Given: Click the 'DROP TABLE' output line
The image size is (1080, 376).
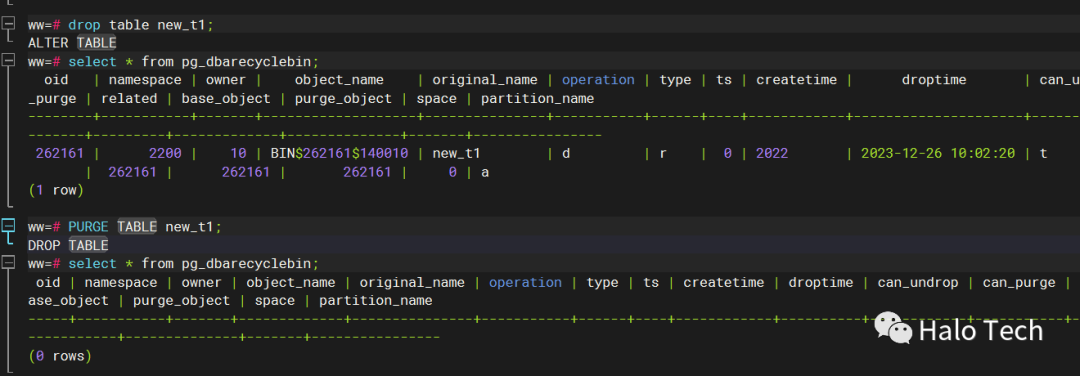Looking at the screenshot, I should click(68, 244).
